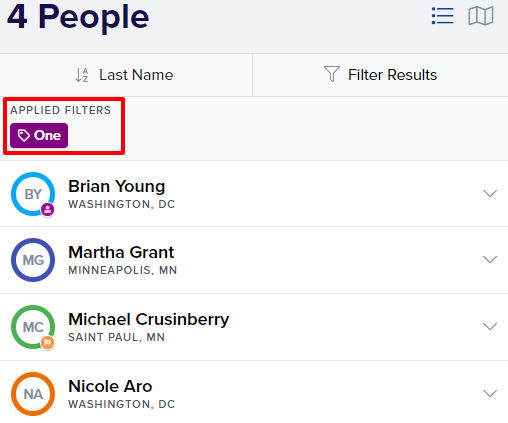
Task: Expand Brian Young's details chevron
Action: coord(490,193)
